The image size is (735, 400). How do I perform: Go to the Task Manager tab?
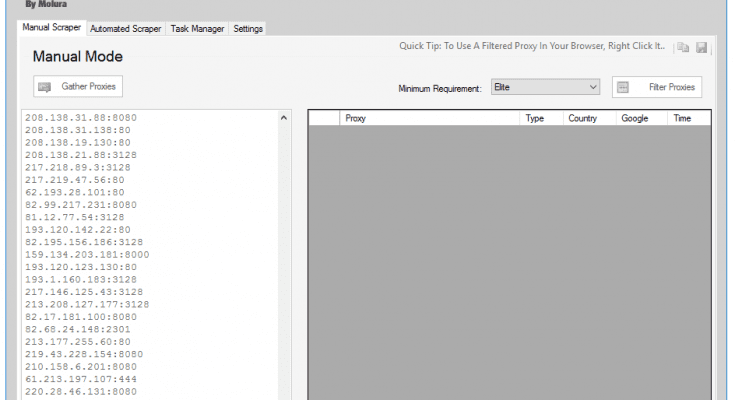click(x=198, y=29)
